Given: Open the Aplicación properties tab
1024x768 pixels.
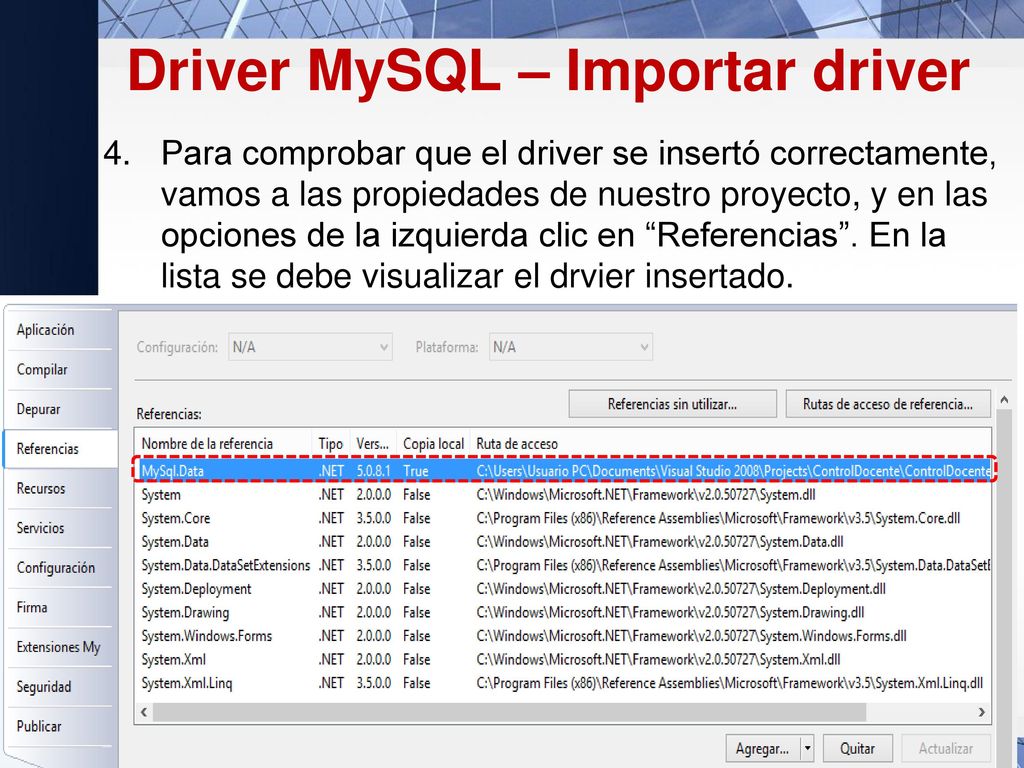Looking at the screenshot, I should tap(59, 330).
